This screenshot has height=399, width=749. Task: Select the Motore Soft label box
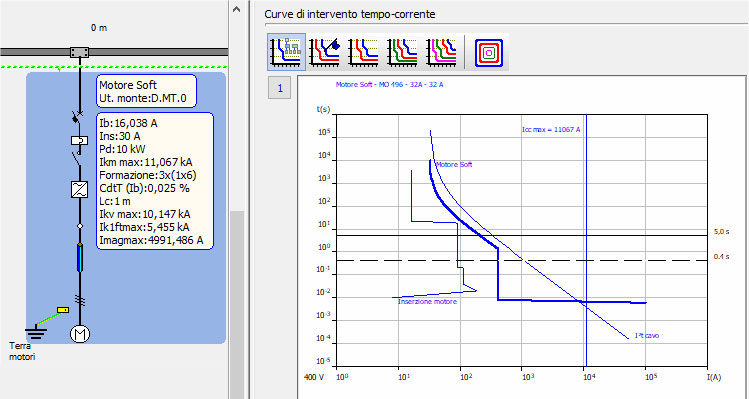147,91
